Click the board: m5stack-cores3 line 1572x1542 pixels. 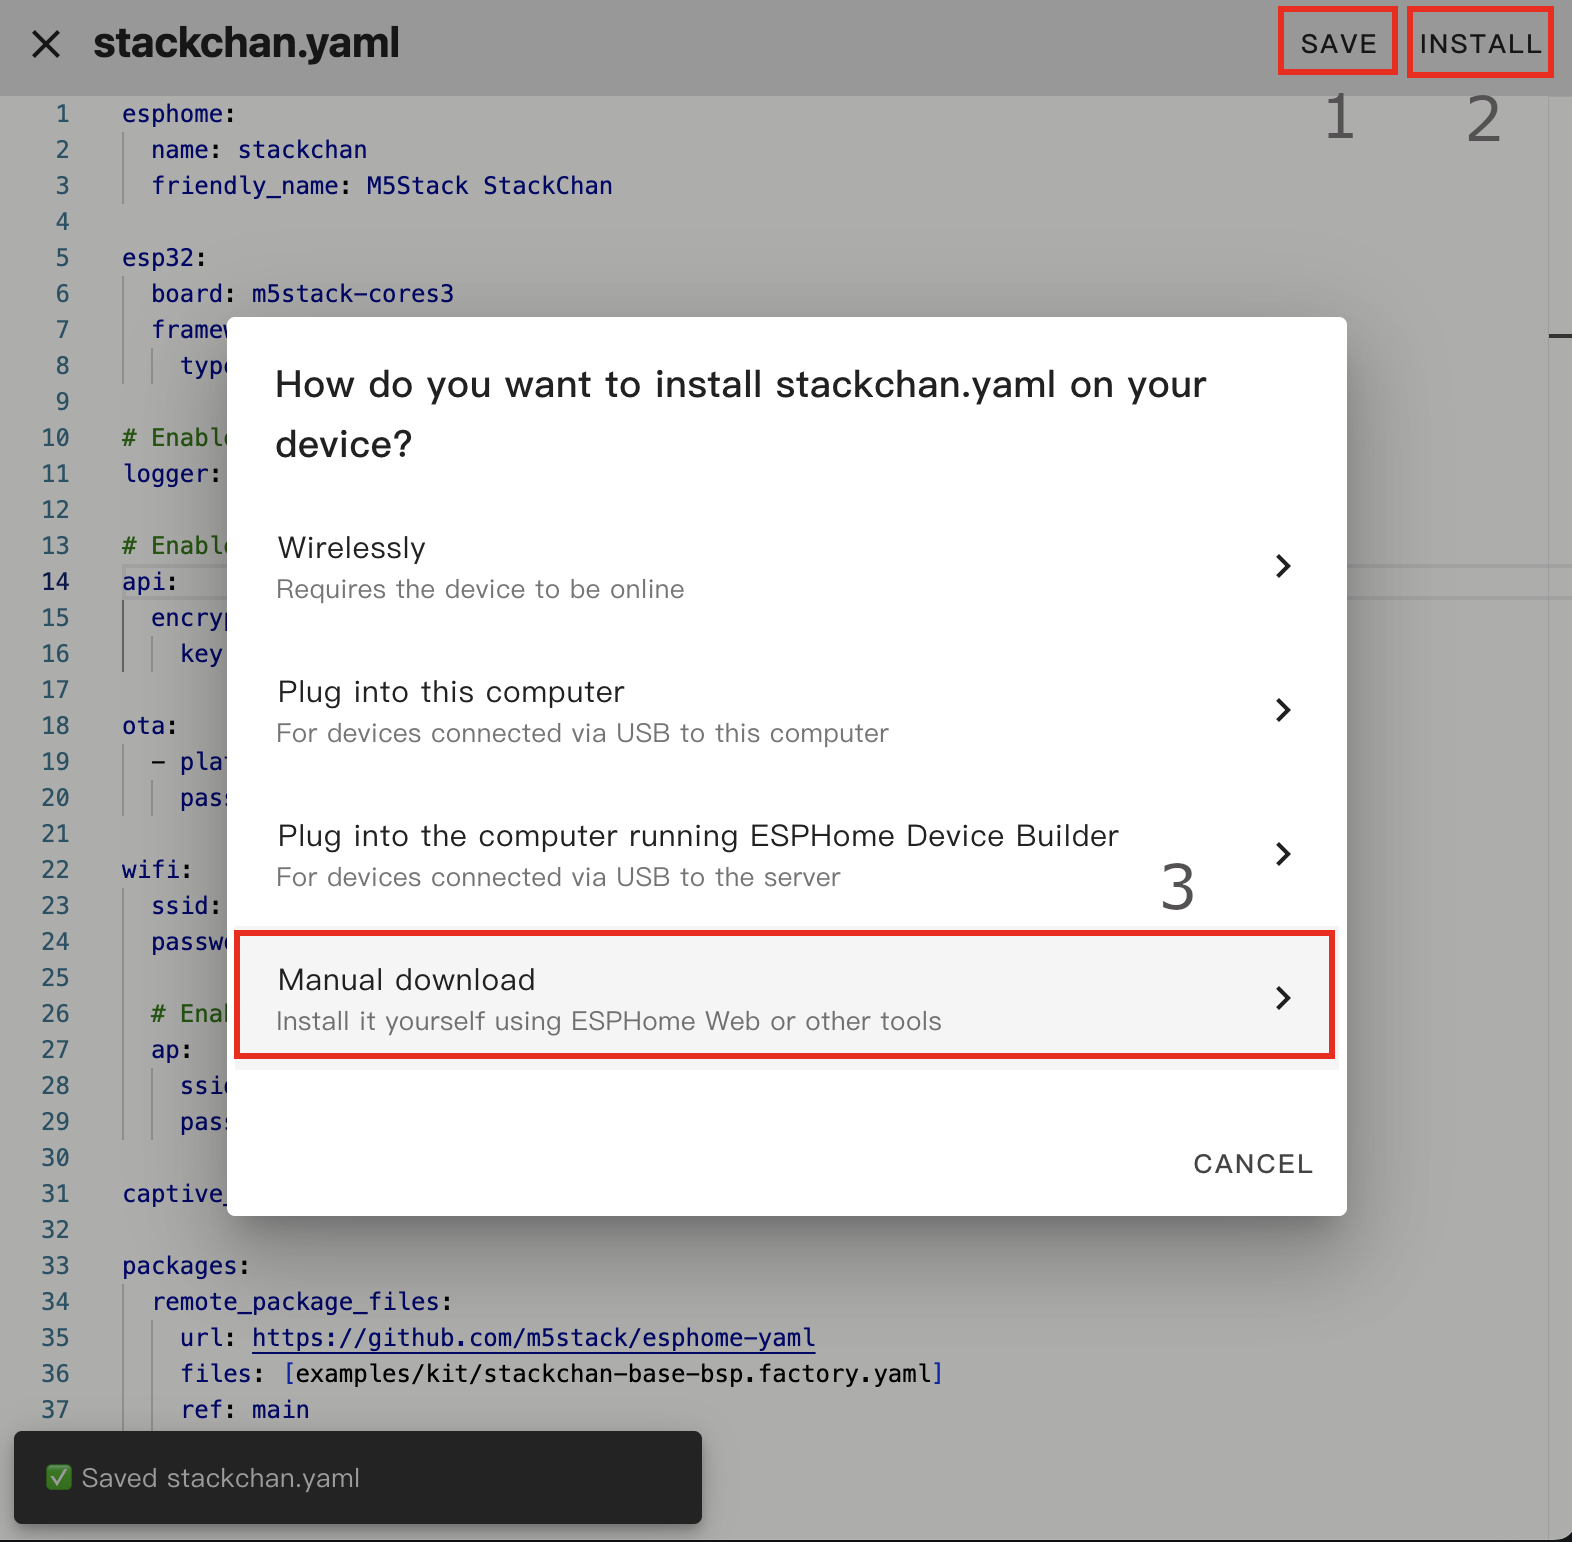pyautogui.click(x=302, y=294)
